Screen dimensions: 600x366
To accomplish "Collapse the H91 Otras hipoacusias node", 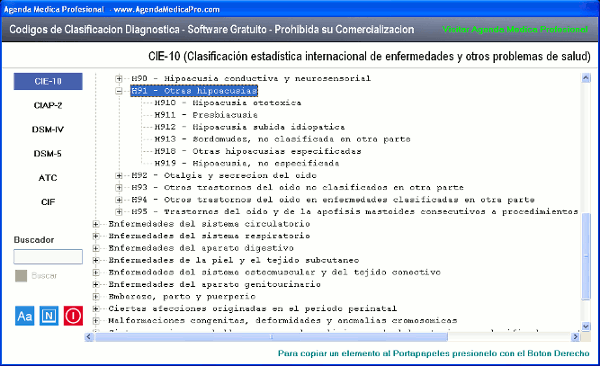I will pos(119,91).
